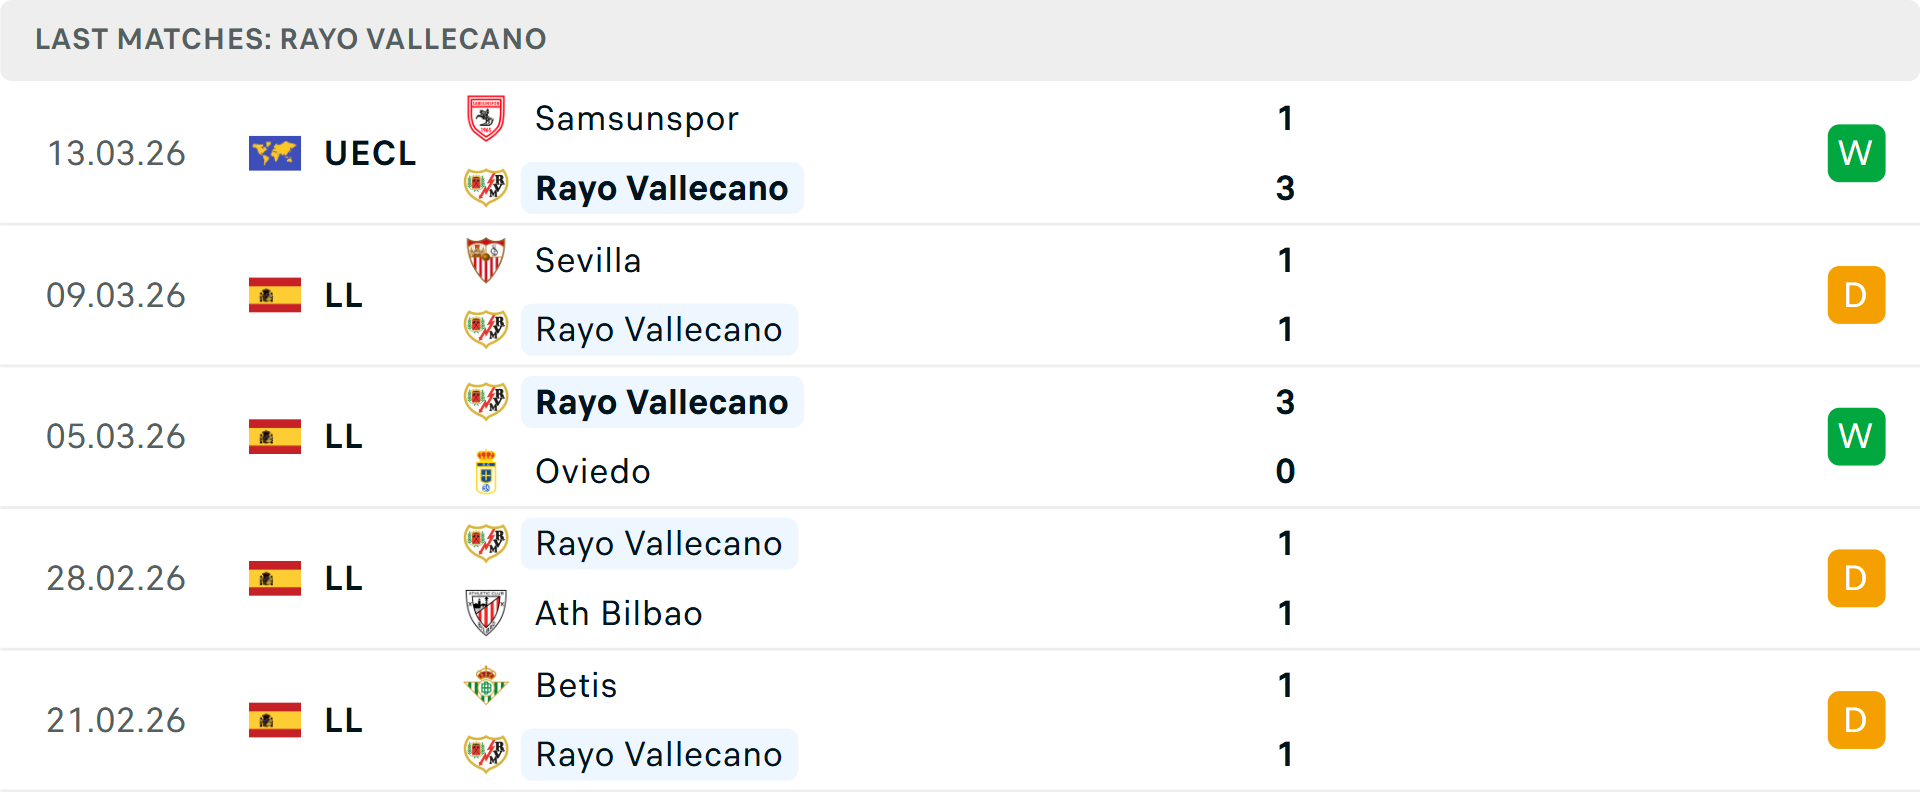Click the LL league label on 05.03.26 row
The image size is (1920, 792).
[343, 436]
